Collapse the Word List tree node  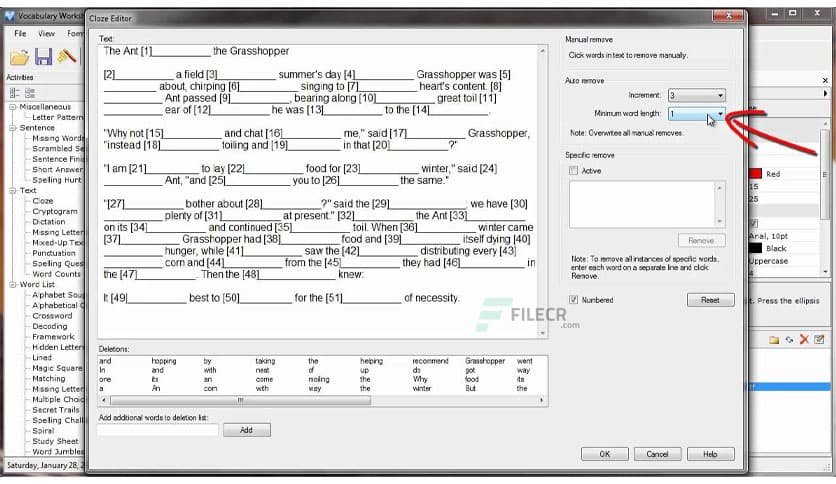tap(12, 285)
